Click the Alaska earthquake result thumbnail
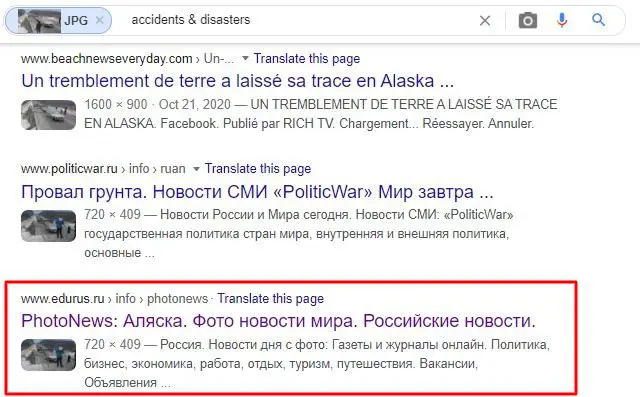Viewport: 640px width, 397px height. click(49, 115)
